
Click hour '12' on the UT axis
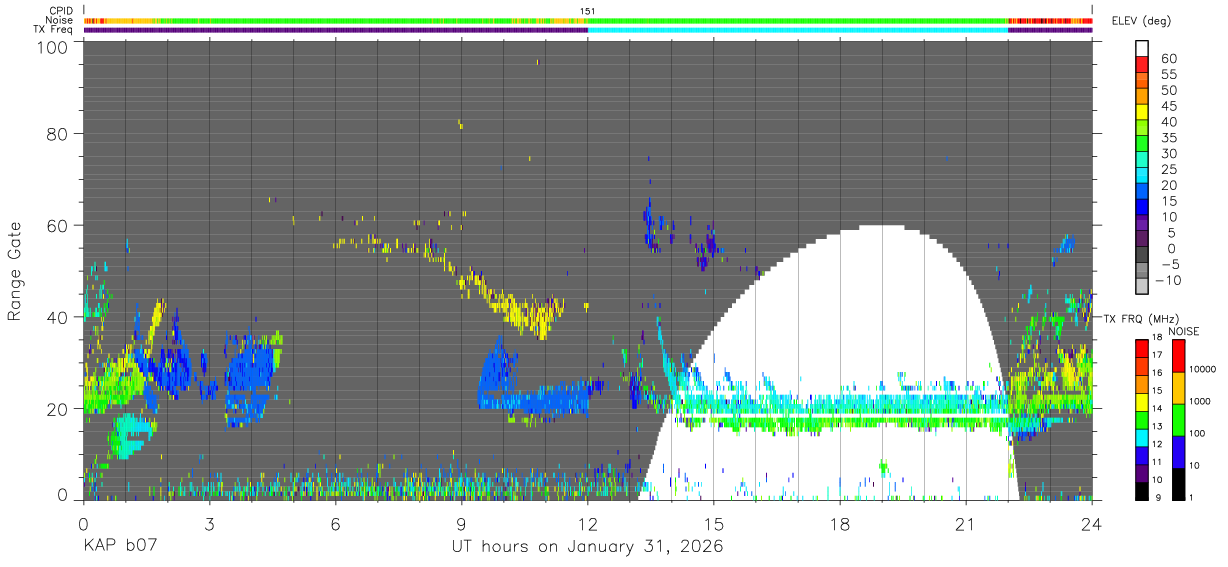pos(587,524)
